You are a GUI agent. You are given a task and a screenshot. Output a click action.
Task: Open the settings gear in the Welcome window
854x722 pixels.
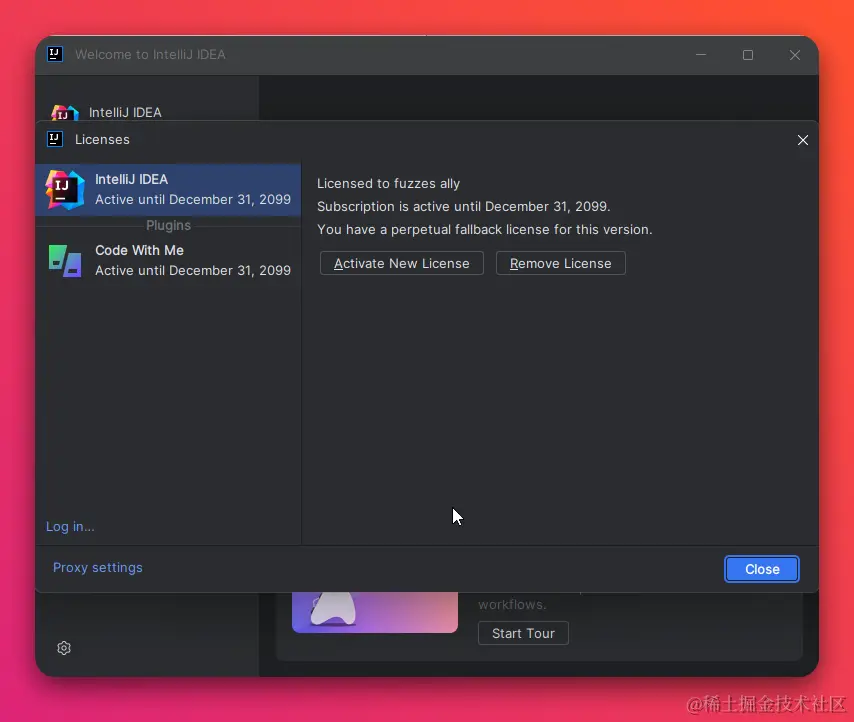(64, 648)
